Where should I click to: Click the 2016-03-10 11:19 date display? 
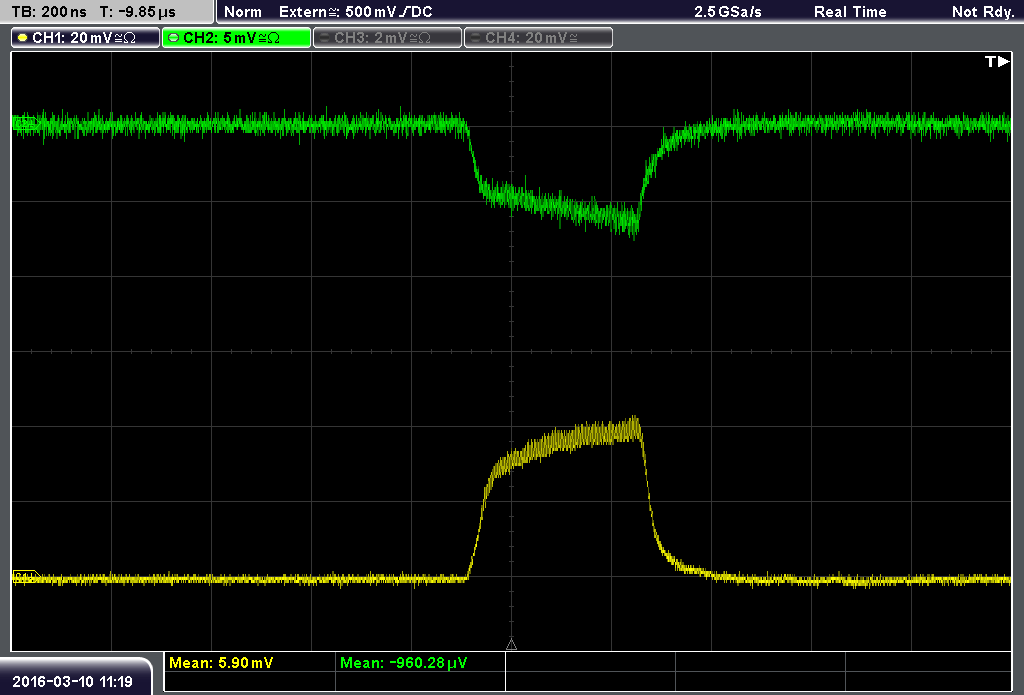[x=72, y=681]
